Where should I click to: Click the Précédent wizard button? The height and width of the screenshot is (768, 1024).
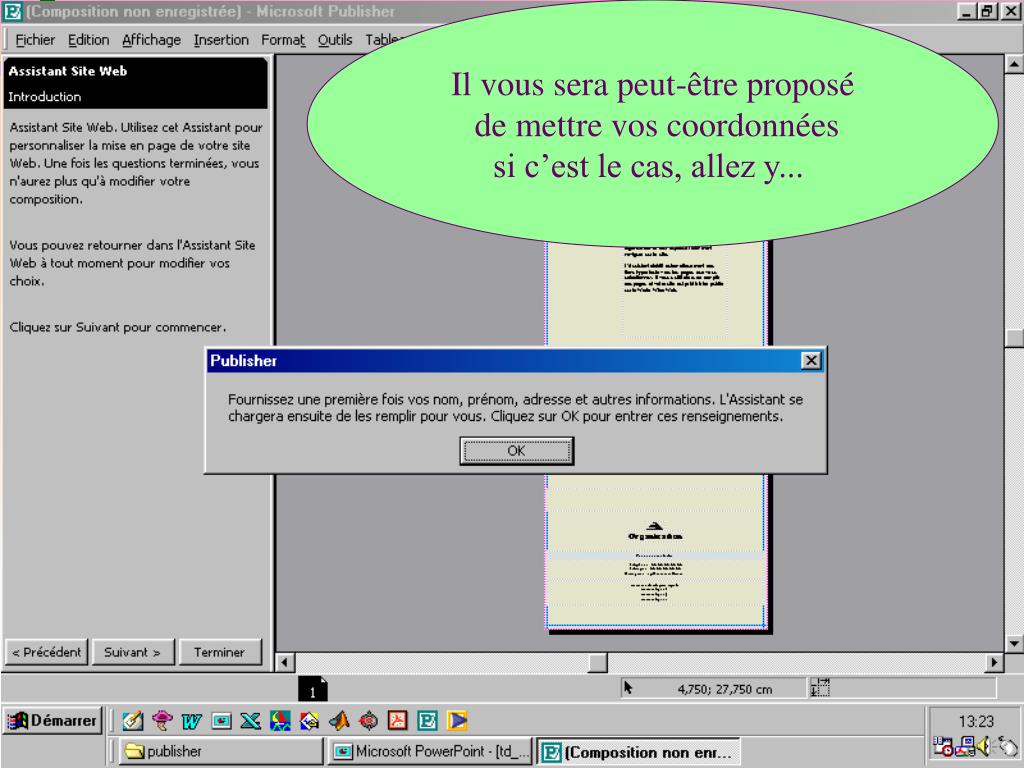point(46,652)
